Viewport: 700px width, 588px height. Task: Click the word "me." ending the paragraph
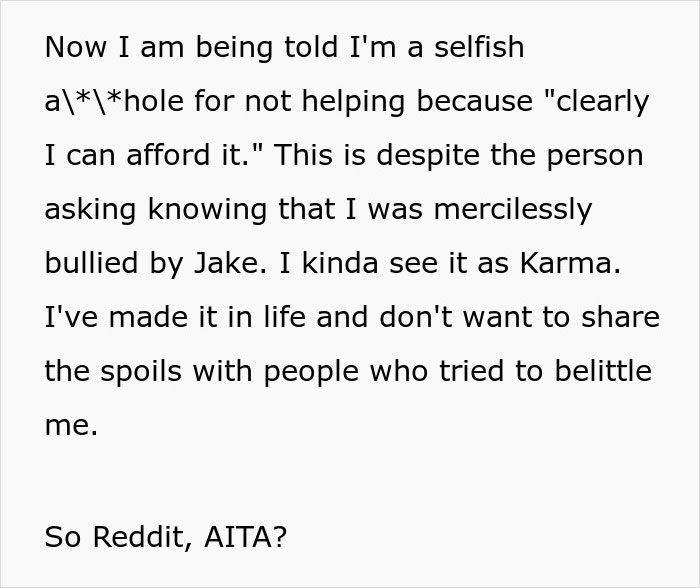71,425
